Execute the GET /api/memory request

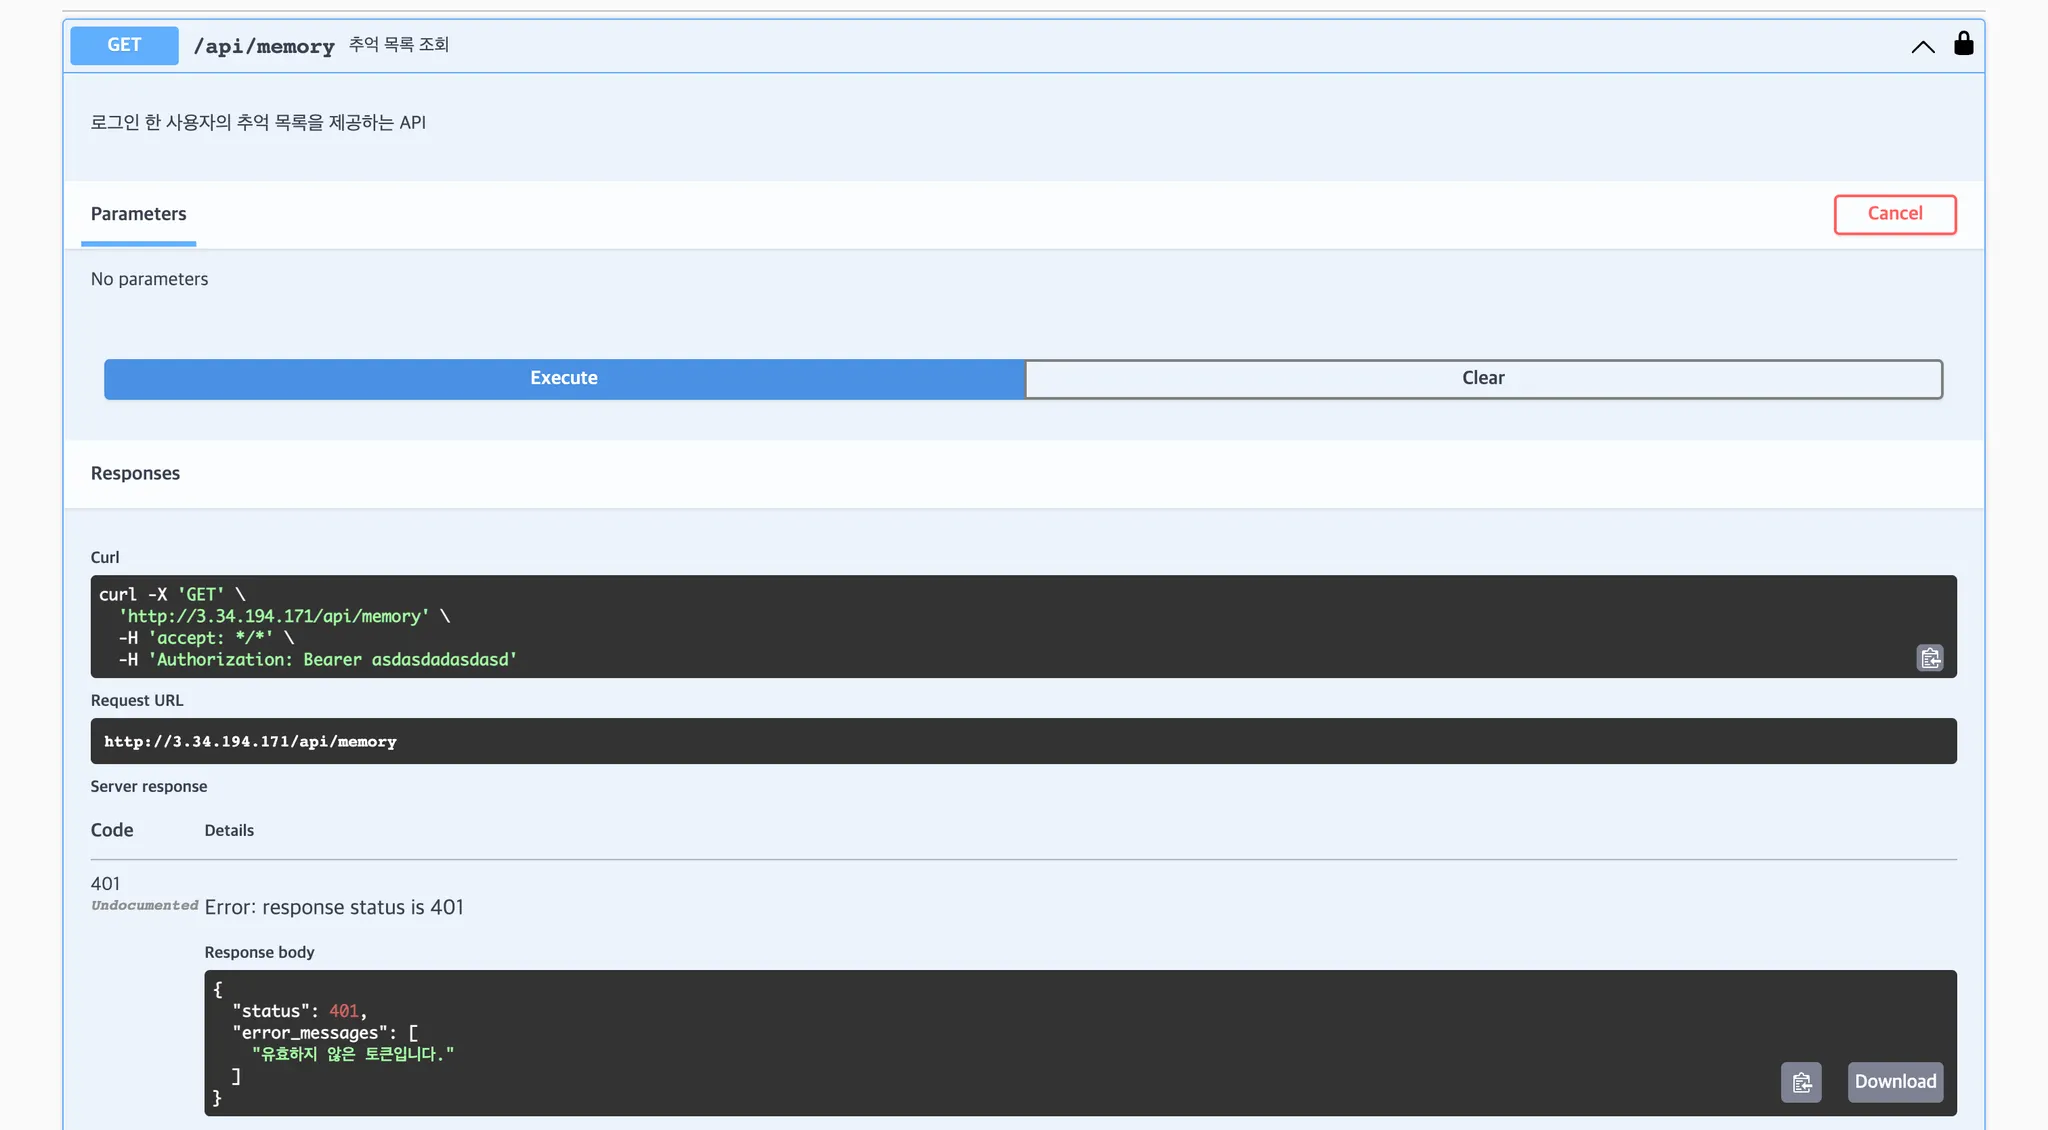coord(564,378)
